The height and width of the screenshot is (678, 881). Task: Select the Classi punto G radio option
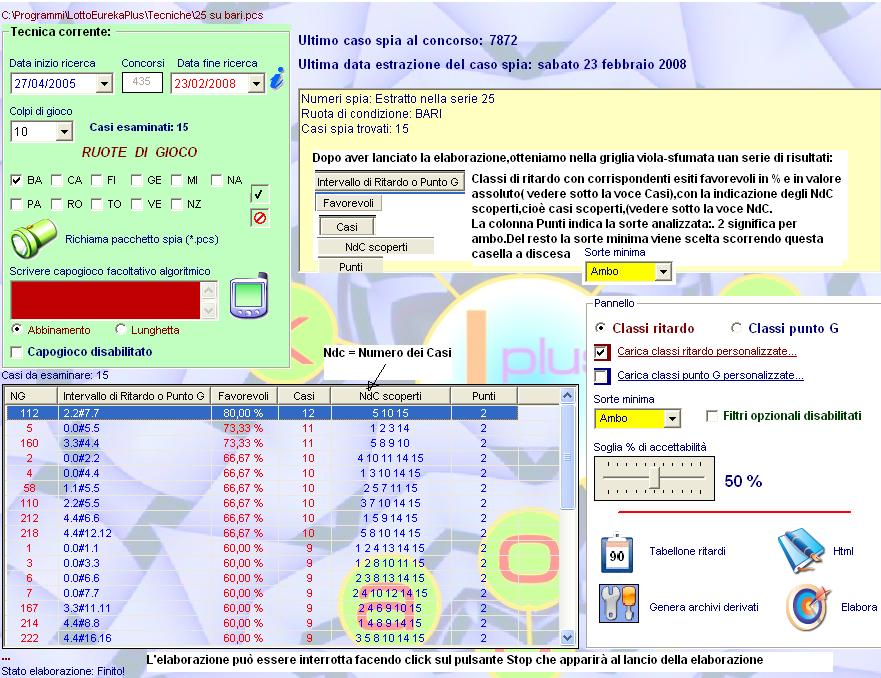coord(736,327)
